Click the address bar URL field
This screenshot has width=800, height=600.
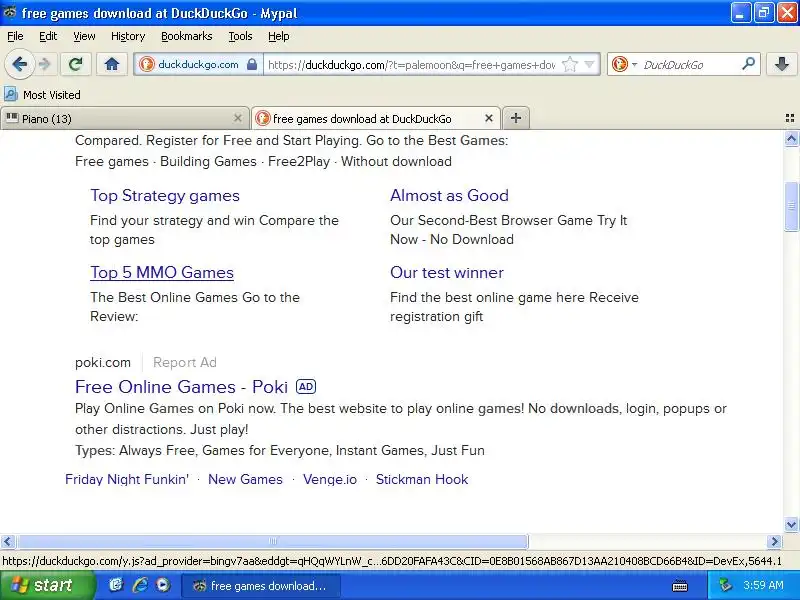pos(411,65)
